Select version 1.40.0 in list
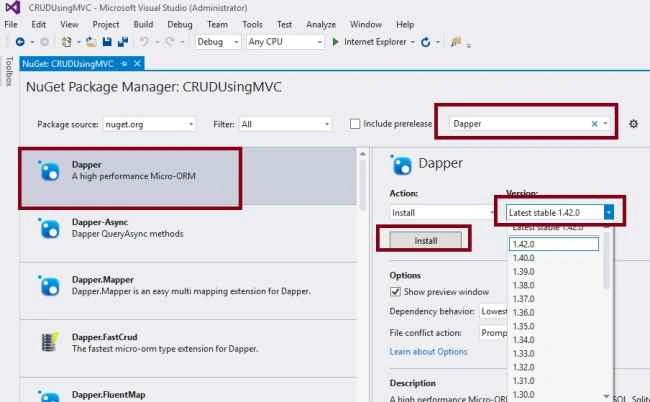Viewport: 650px width, 402px height. tap(555, 258)
